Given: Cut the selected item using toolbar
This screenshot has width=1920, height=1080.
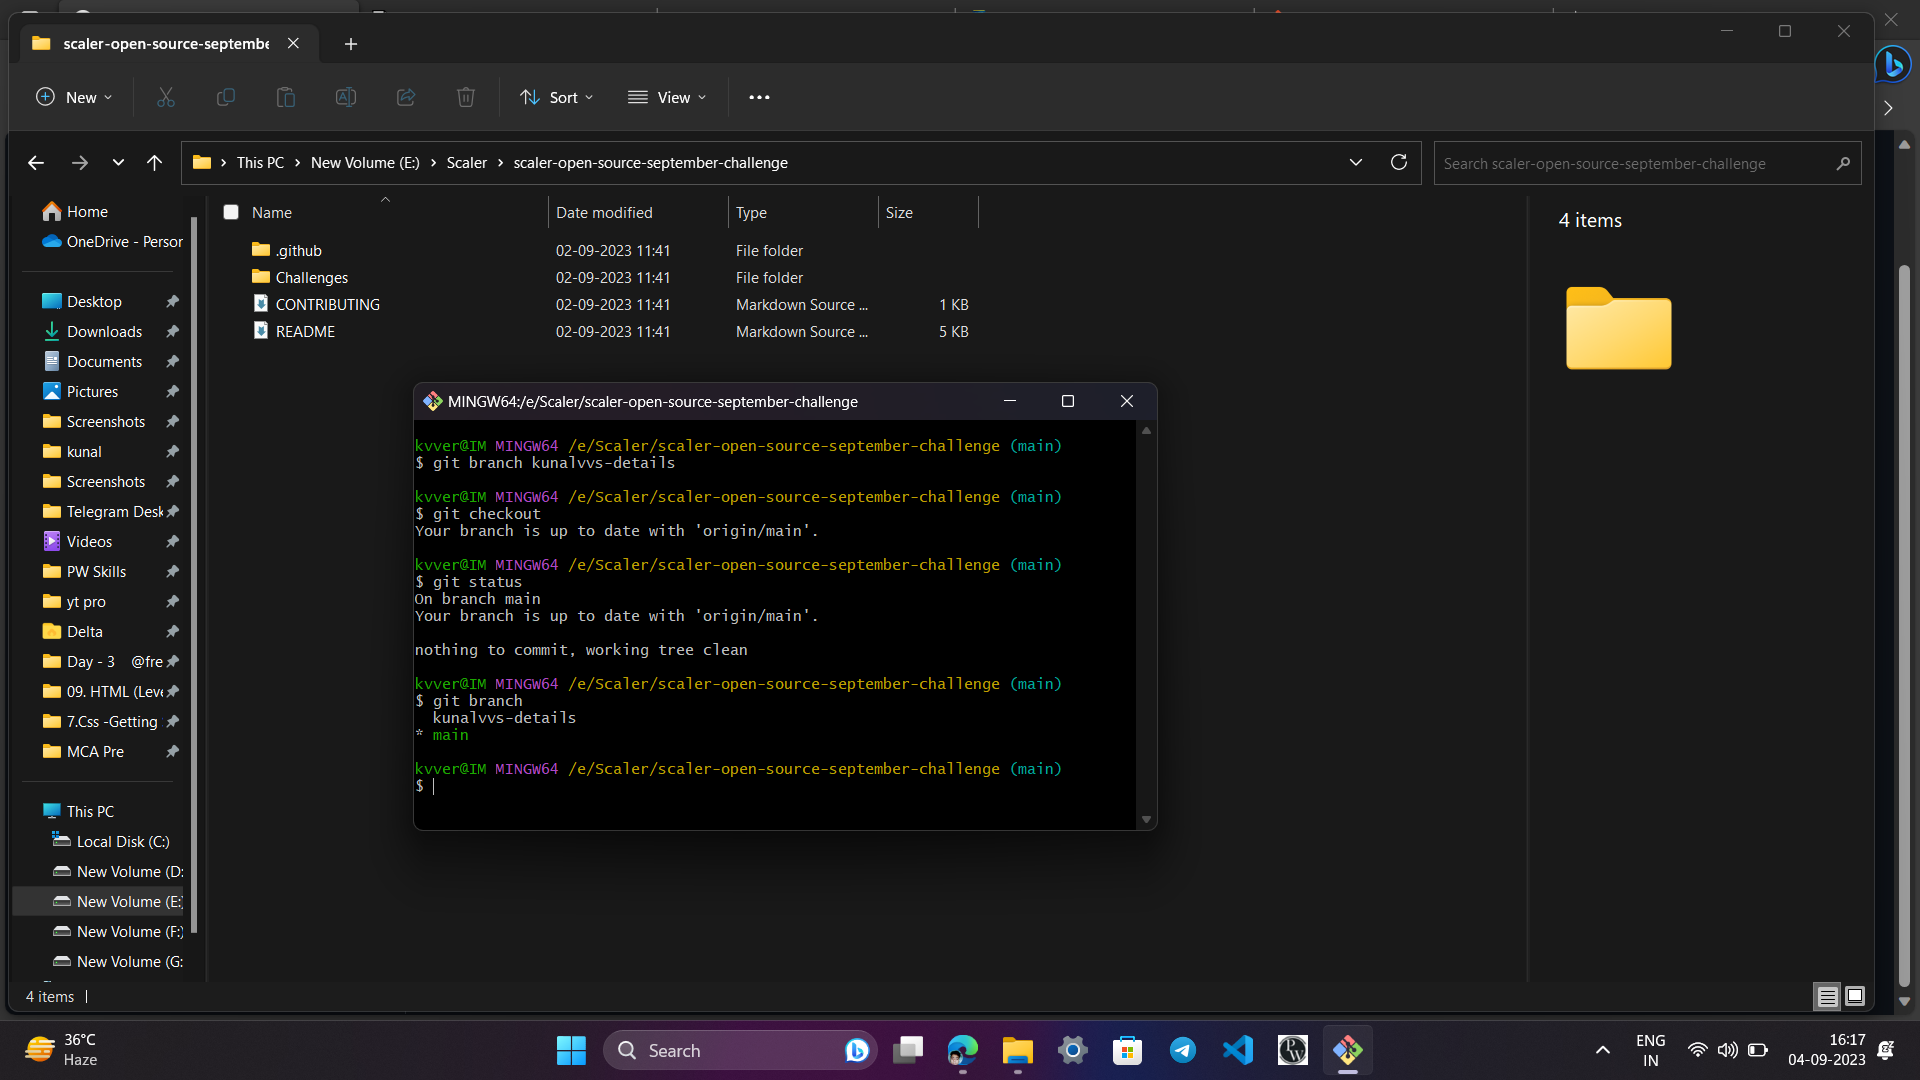Looking at the screenshot, I should 165,97.
